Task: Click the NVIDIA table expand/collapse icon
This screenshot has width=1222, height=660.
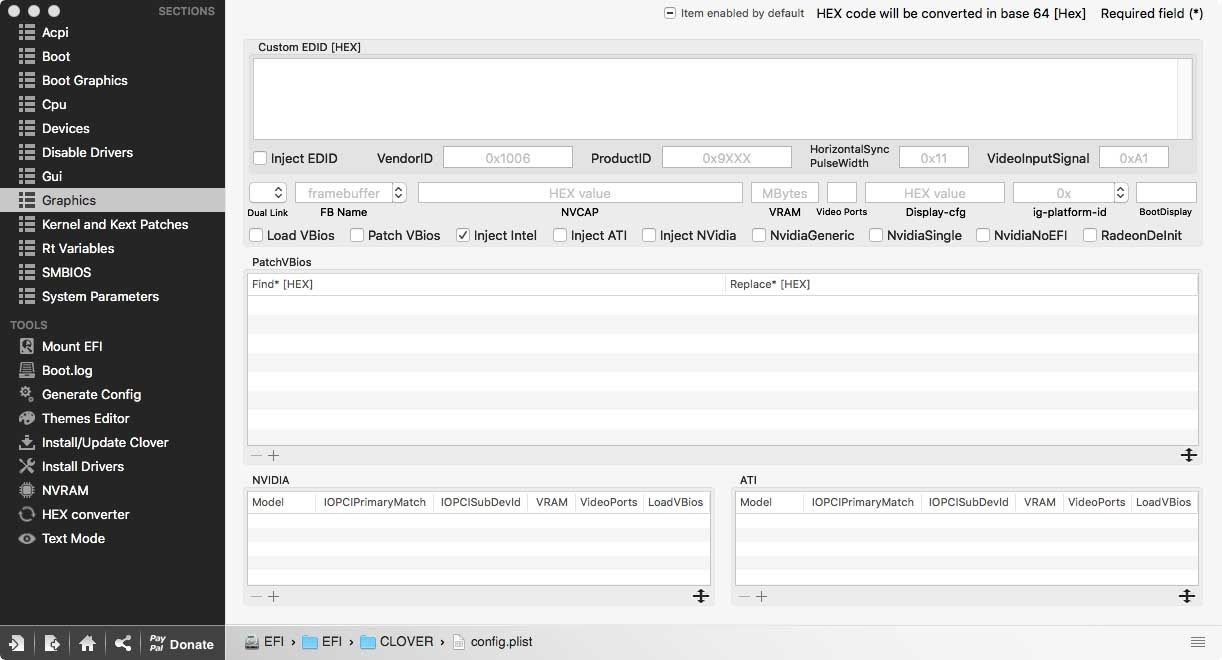Action: point(701,596)
